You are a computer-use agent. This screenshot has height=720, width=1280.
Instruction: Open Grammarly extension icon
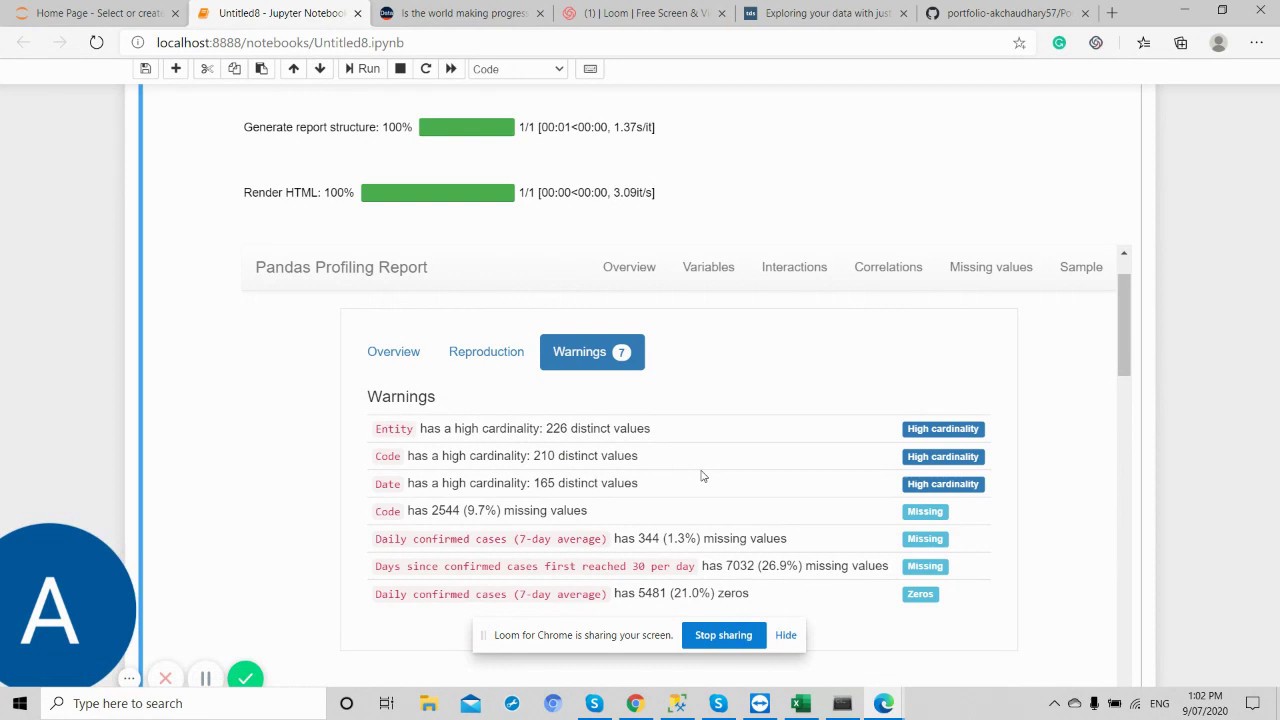(x=1059, y=43)
